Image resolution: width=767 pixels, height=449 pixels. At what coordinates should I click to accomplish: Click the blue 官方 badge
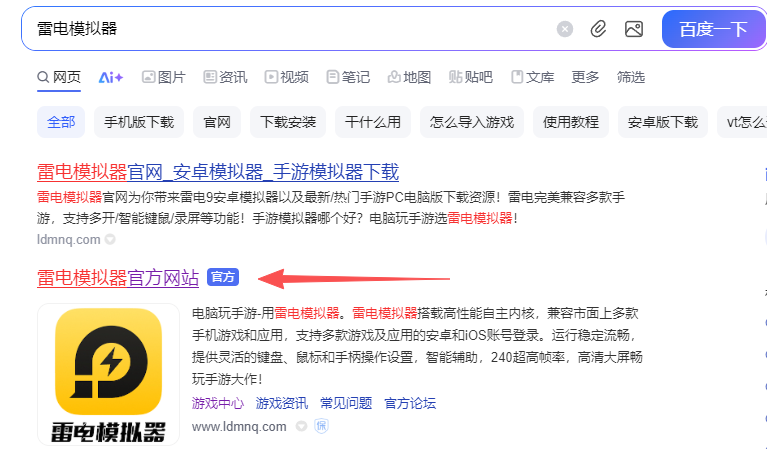[223, 277]
